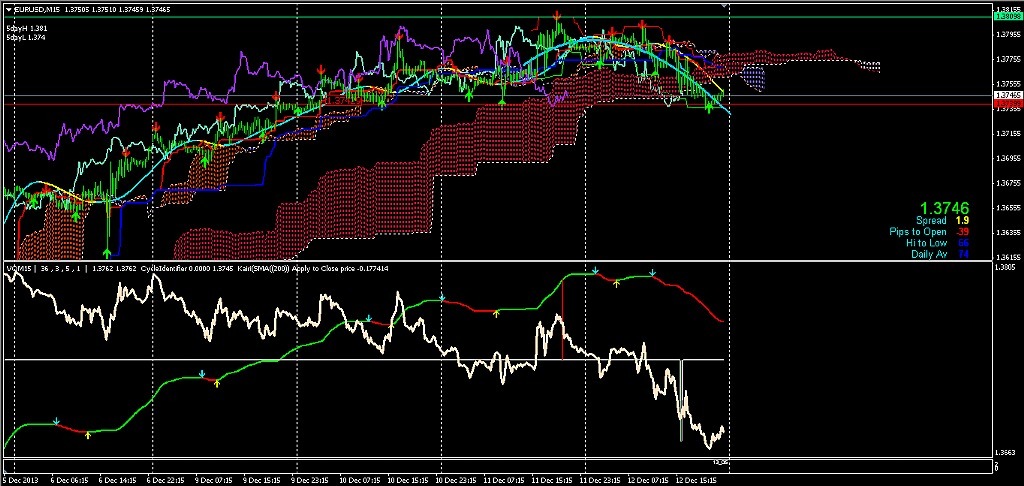Click the Daily Av readout
Screen dimensions: 1024x486
click(940, 254)
